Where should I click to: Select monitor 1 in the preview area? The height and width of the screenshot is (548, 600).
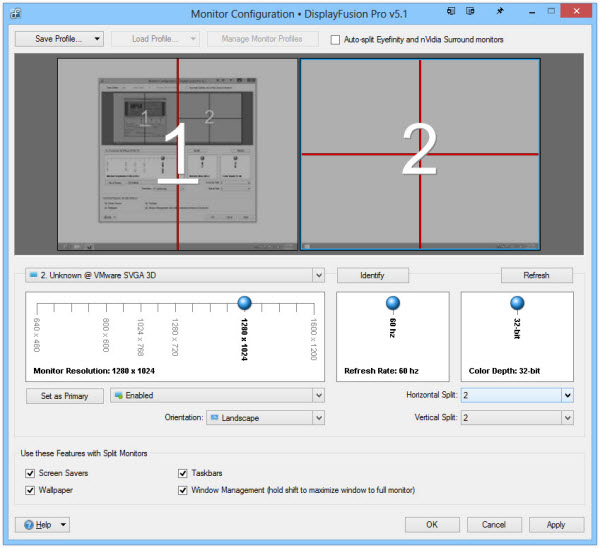point(177,155)
